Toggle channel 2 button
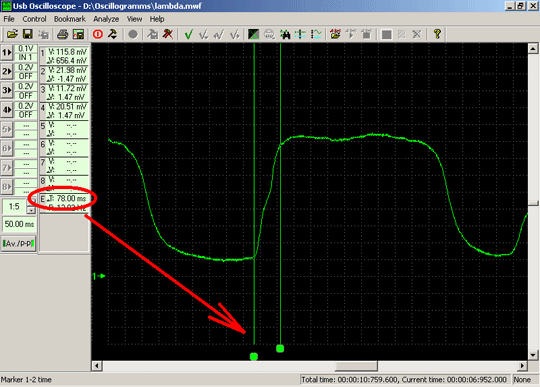Image resolution: width=540 pixels, height=387 pixels. (x=7, y=72)
